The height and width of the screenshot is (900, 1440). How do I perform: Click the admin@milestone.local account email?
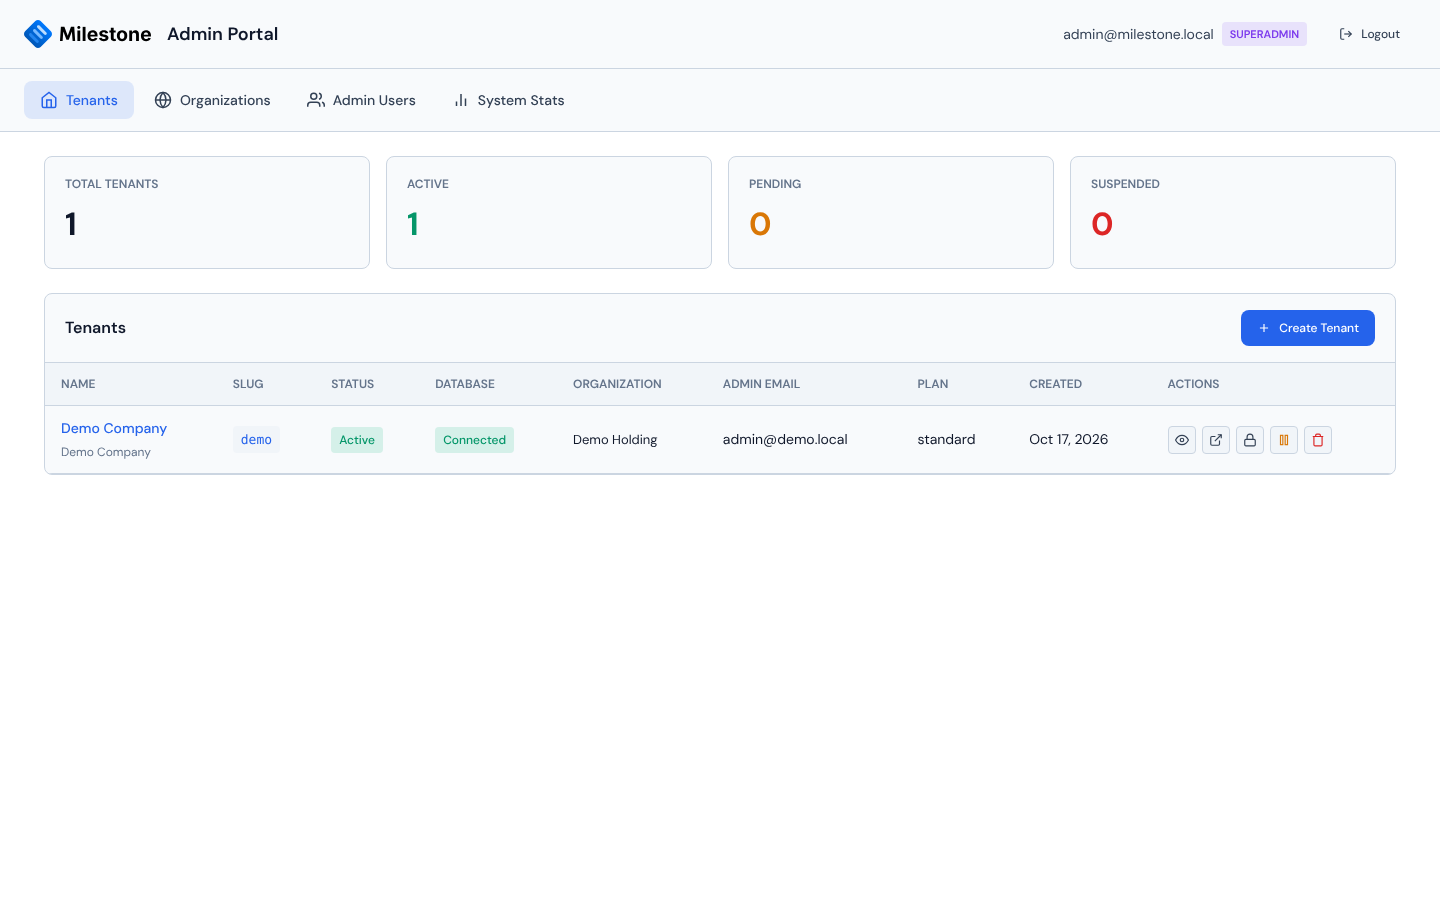1138,34
